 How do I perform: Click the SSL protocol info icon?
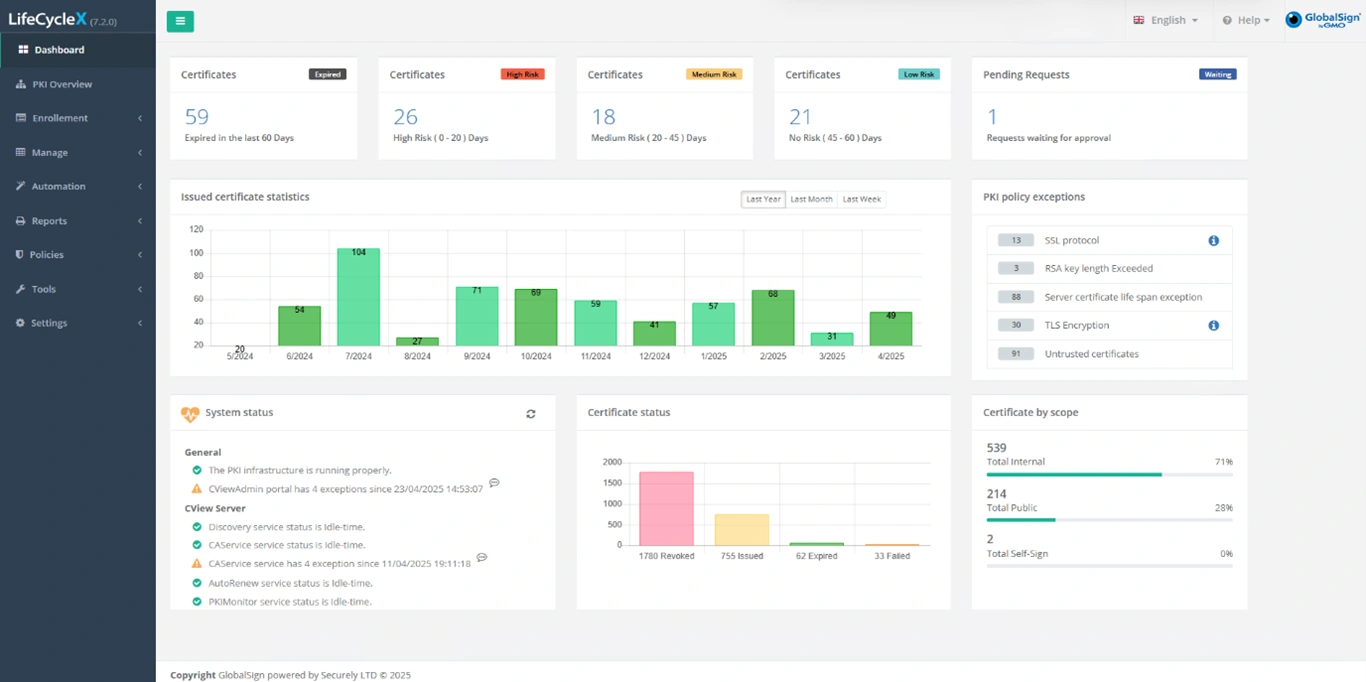pos(1213,241)
